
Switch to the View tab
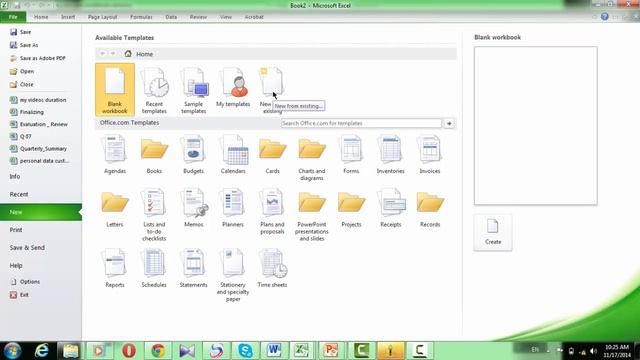(x=226, y=17)
